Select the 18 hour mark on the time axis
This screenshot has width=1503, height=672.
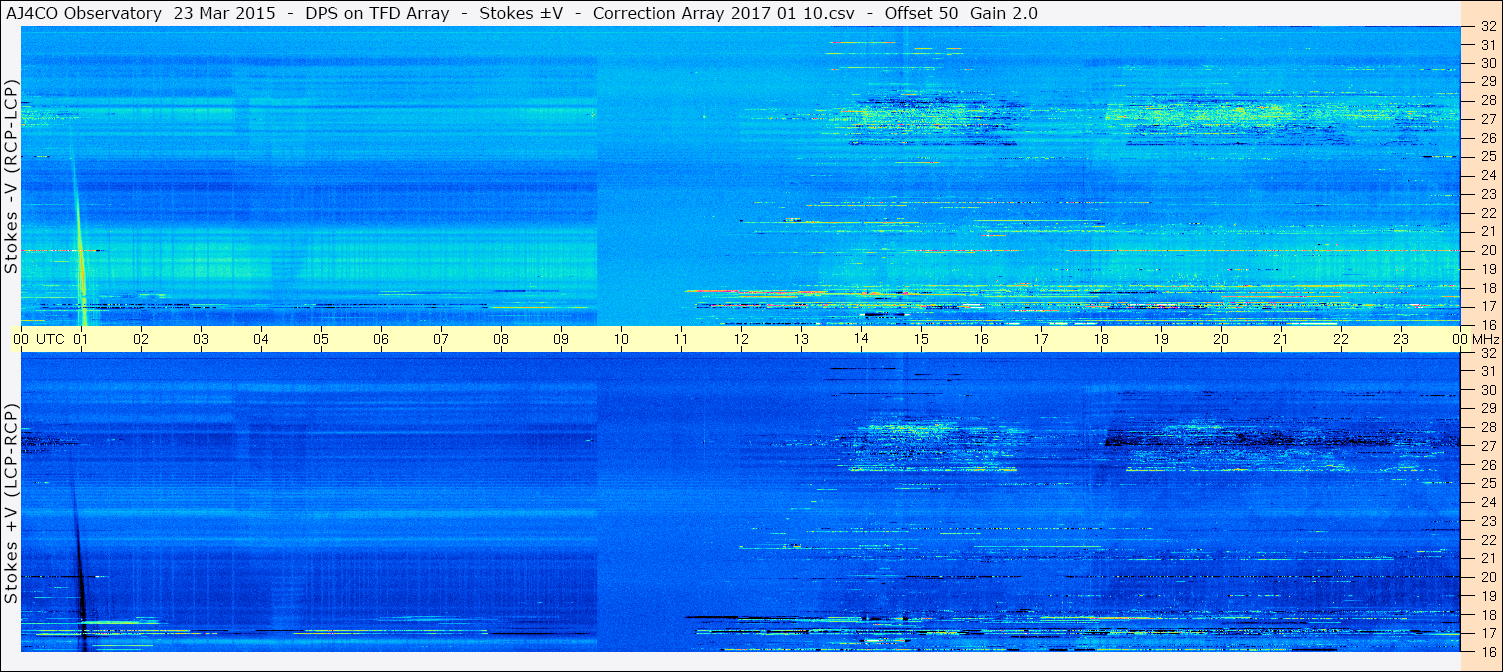coord(1101,339)
